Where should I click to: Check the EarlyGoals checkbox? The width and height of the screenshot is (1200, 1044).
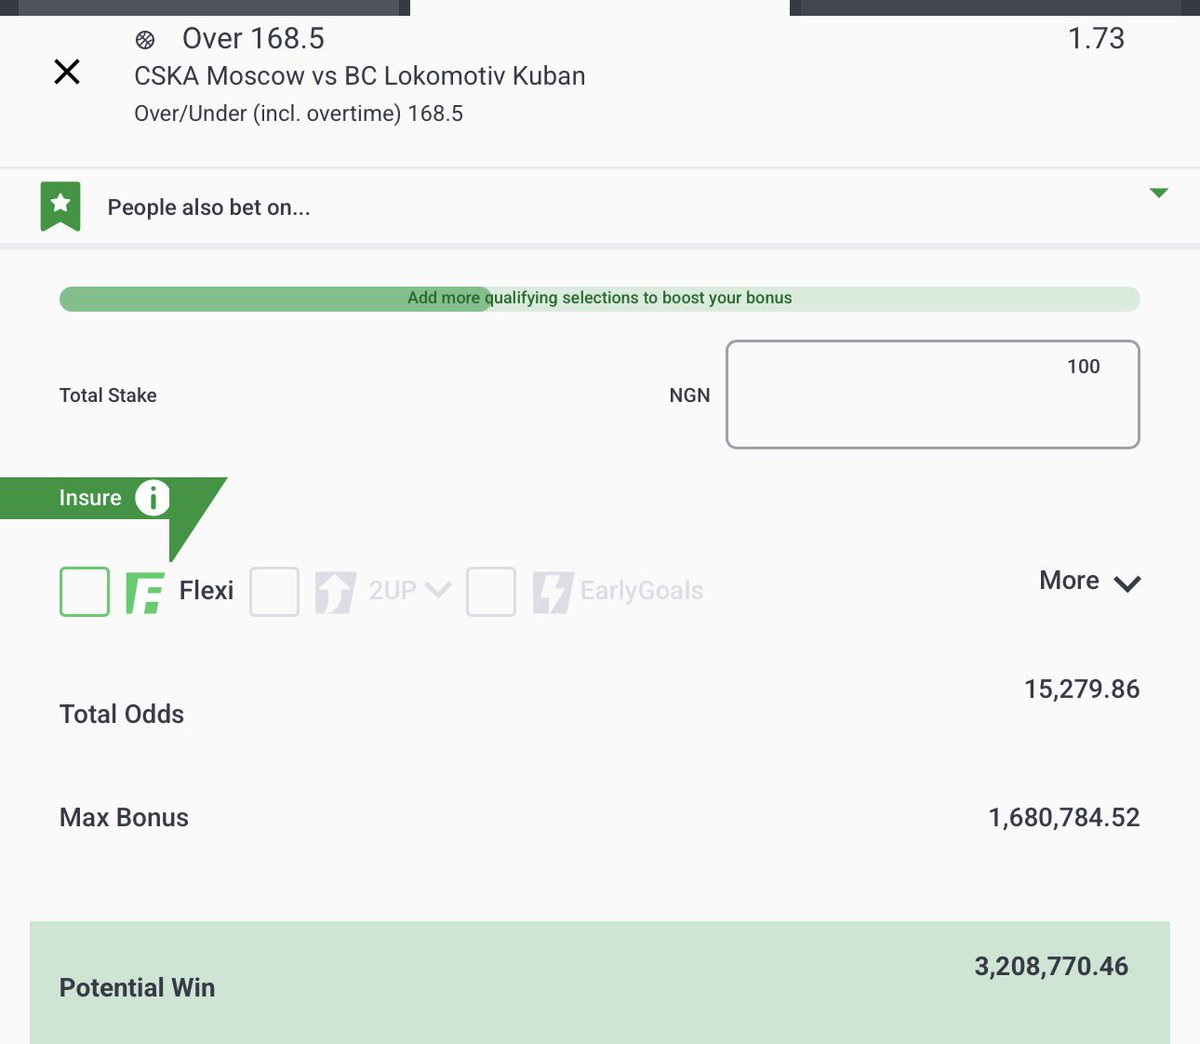[x=491, y=591]
